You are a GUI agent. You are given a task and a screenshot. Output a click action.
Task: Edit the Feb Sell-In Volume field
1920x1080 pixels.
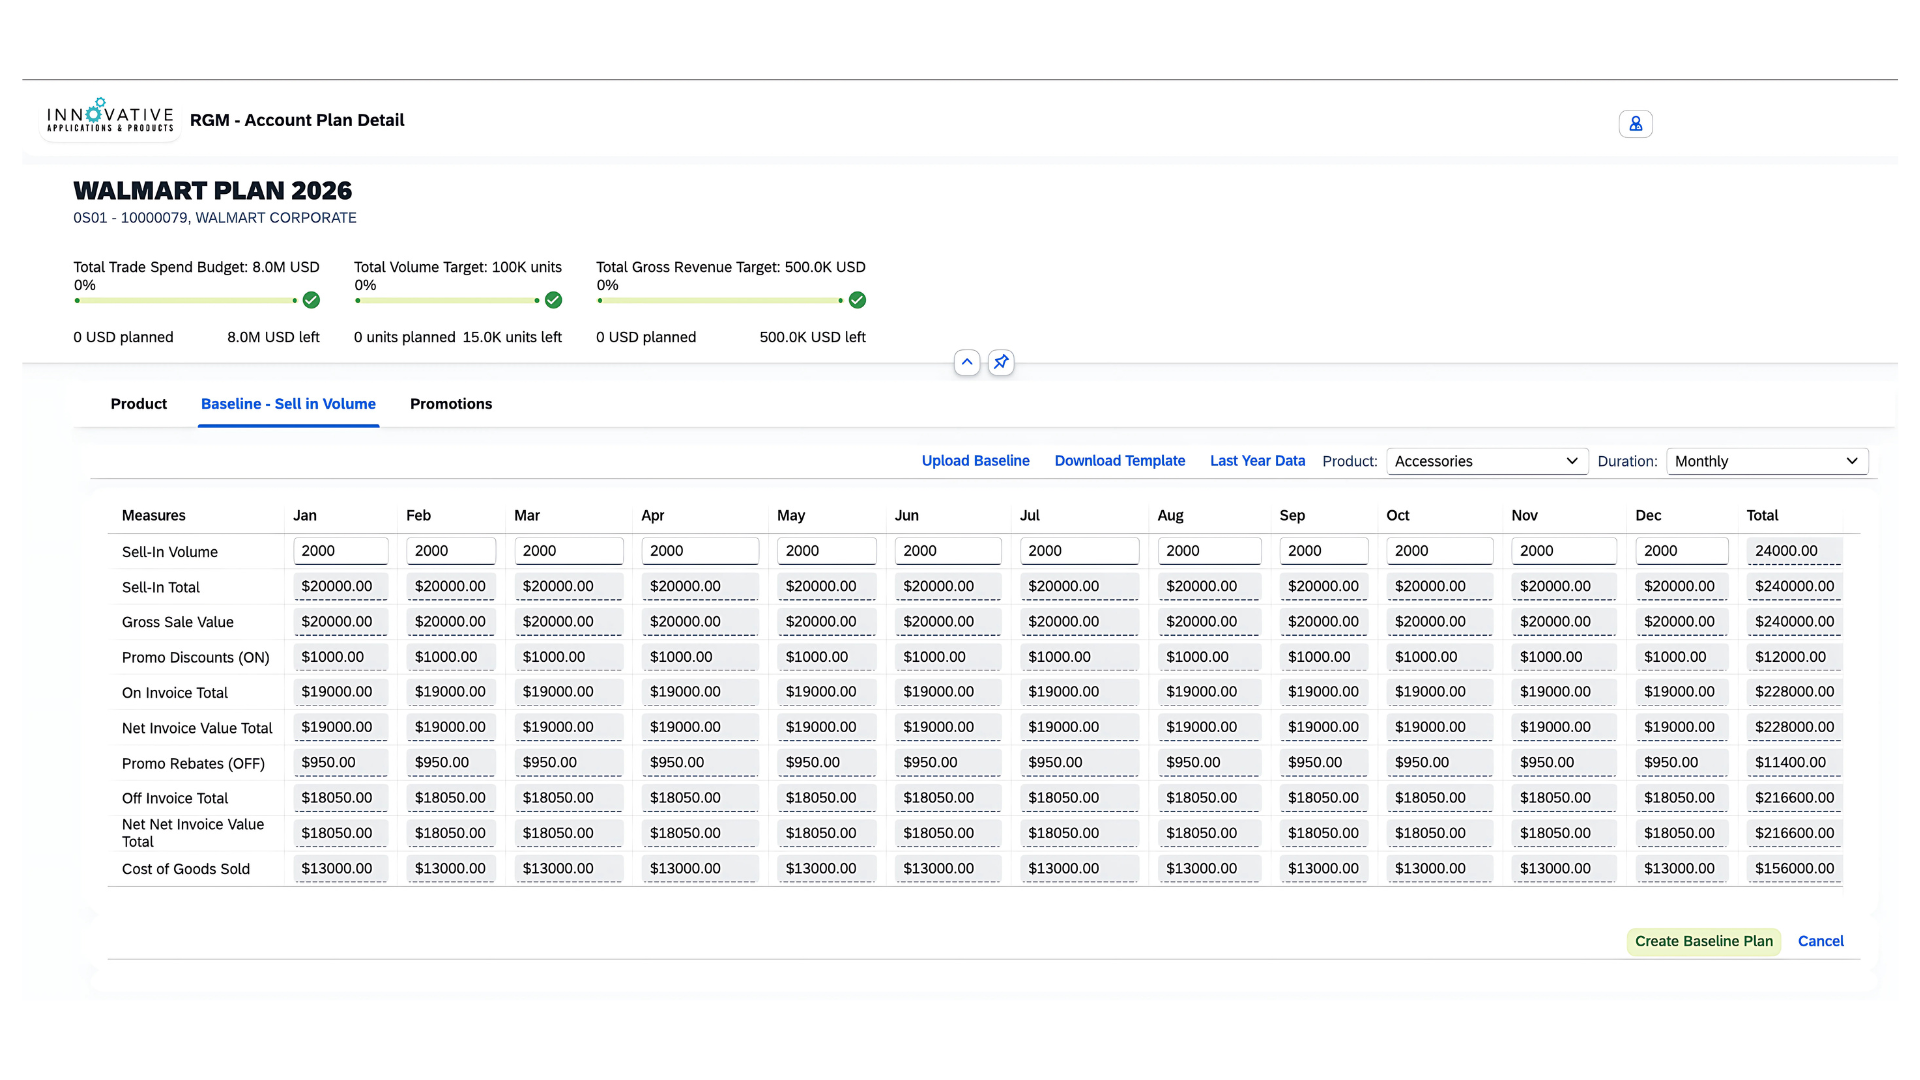(x=451, y=551)
